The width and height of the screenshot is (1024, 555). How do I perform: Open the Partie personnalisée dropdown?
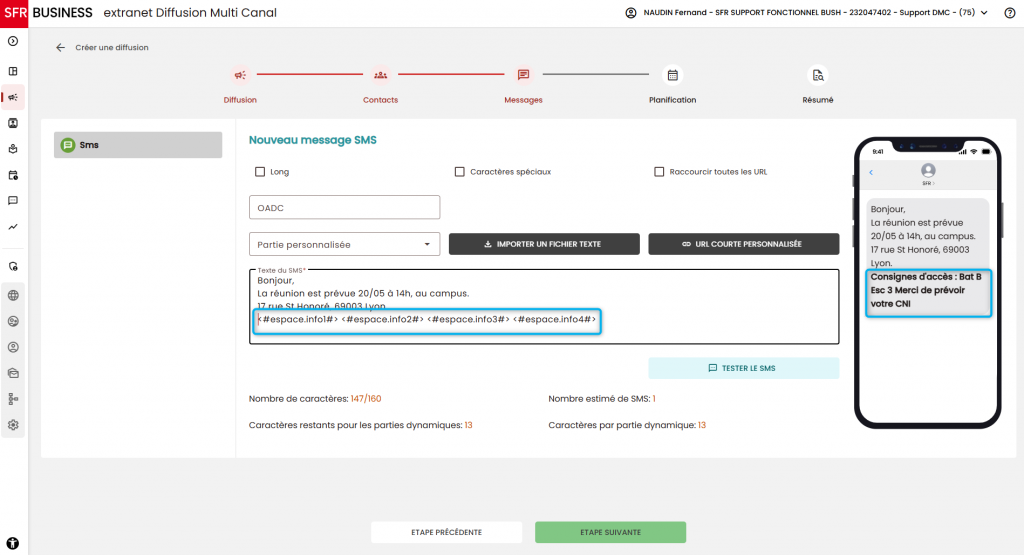tap(344, 244)
